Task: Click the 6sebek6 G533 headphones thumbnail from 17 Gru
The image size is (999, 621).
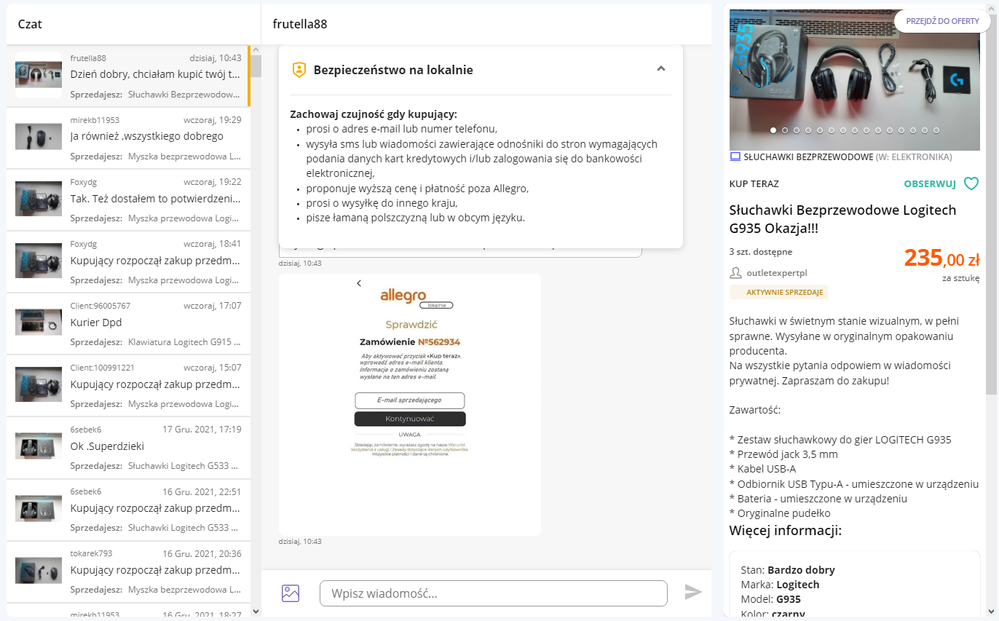Action: 38,446
